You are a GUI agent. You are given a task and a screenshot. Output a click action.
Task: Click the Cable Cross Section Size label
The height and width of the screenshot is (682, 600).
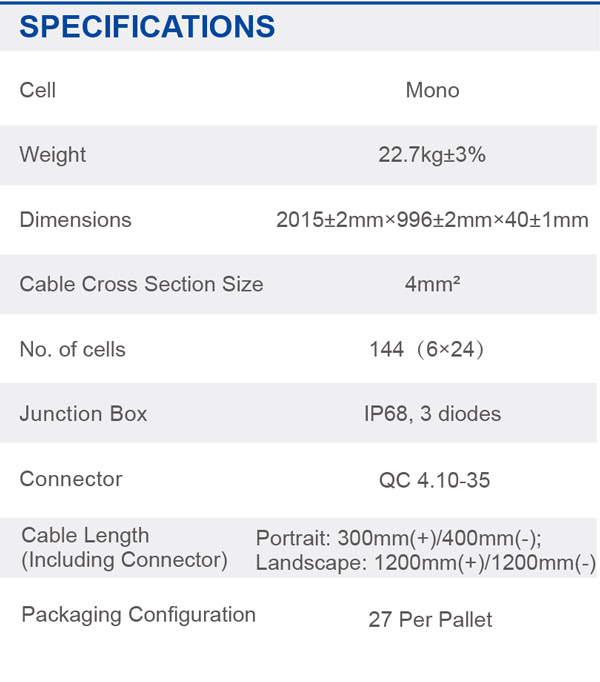(x=141, y=285)
